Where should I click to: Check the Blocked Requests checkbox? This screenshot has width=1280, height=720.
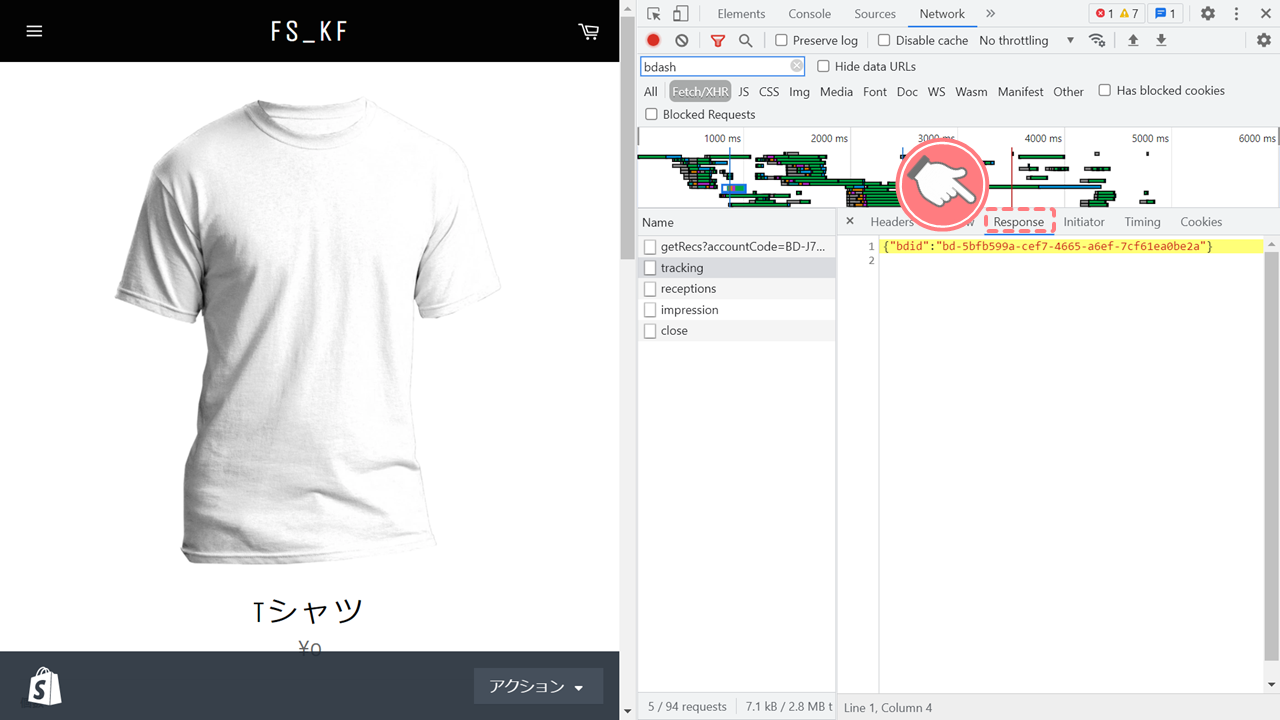651,114
